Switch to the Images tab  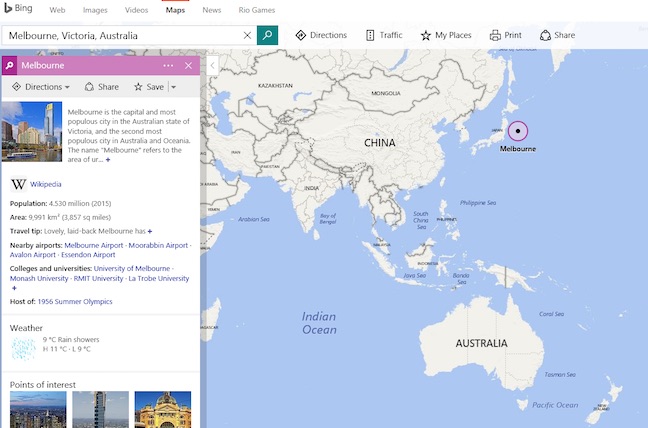(x=95, y=10)
